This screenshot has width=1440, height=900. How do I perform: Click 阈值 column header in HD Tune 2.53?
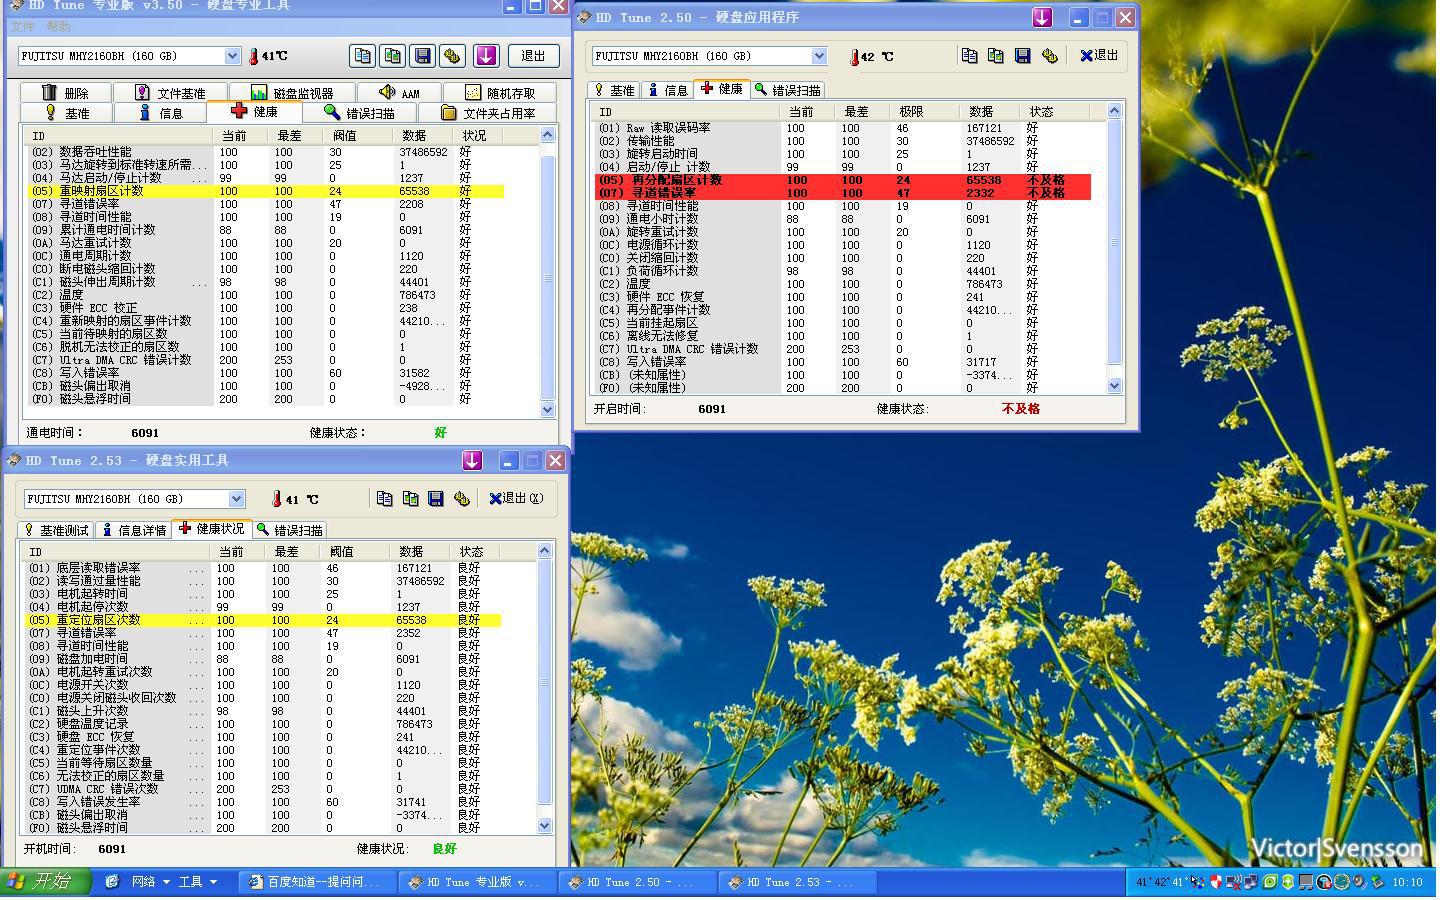(356, 551)
